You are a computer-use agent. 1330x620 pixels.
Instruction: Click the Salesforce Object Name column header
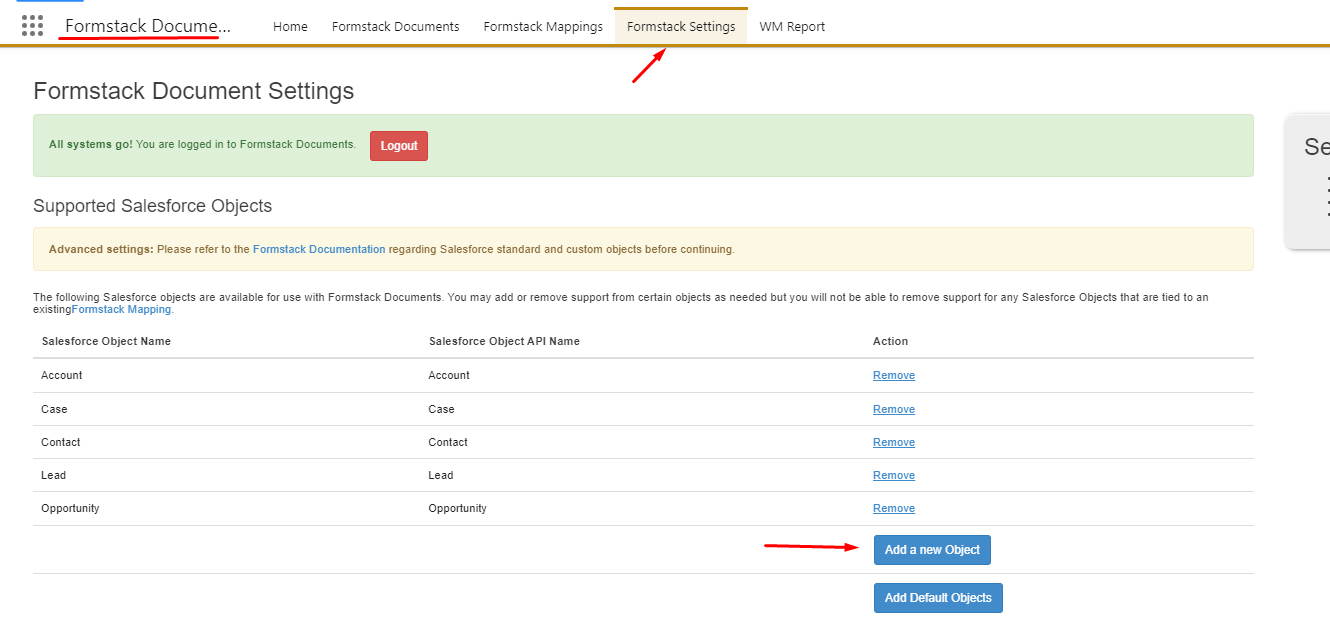[x=106, y=341]
